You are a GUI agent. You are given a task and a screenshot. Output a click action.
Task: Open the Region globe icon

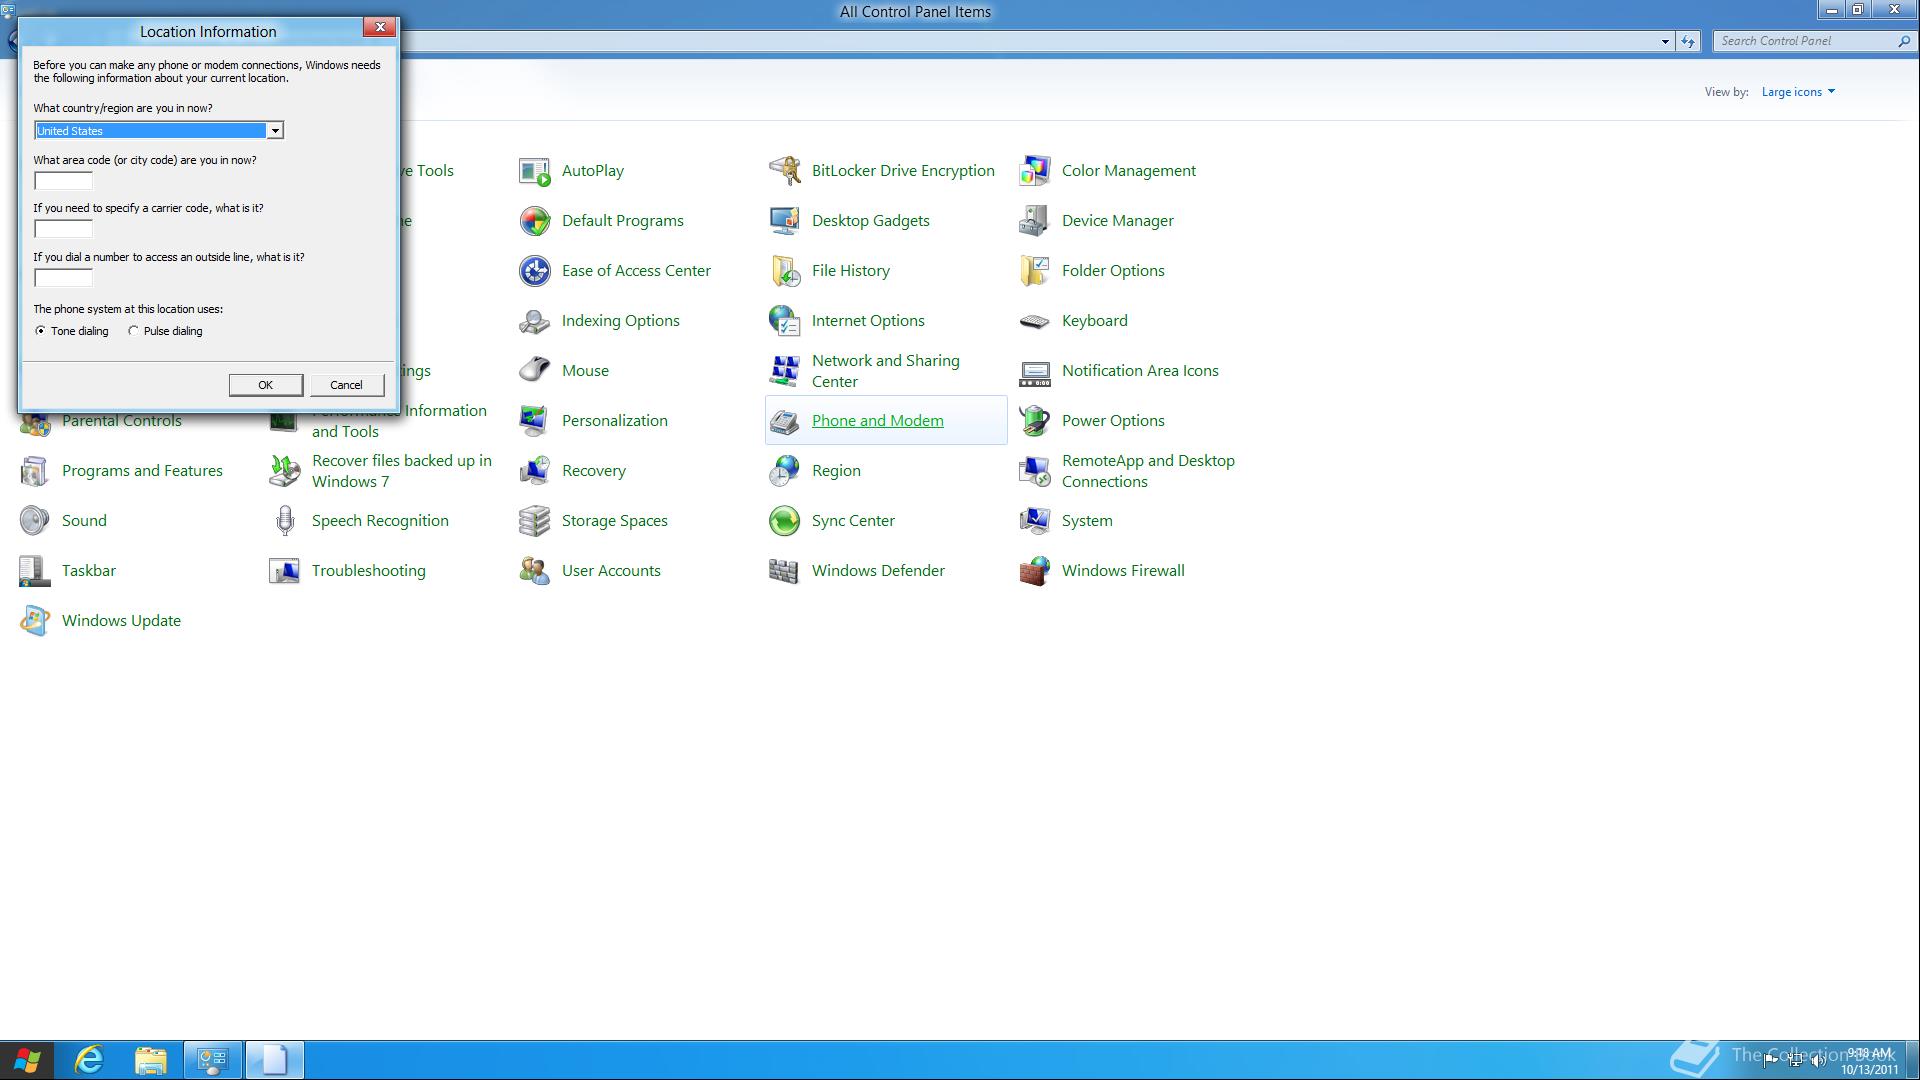tap(785, 471)
